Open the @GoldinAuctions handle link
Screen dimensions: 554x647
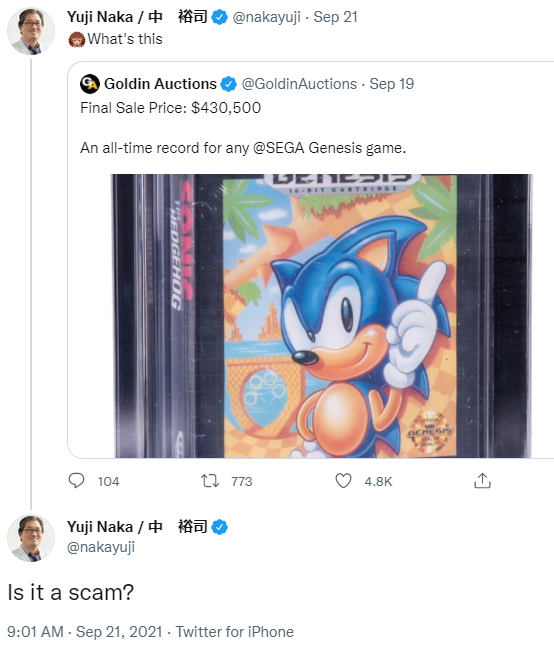pyautogui.click(x=299, y=84)
